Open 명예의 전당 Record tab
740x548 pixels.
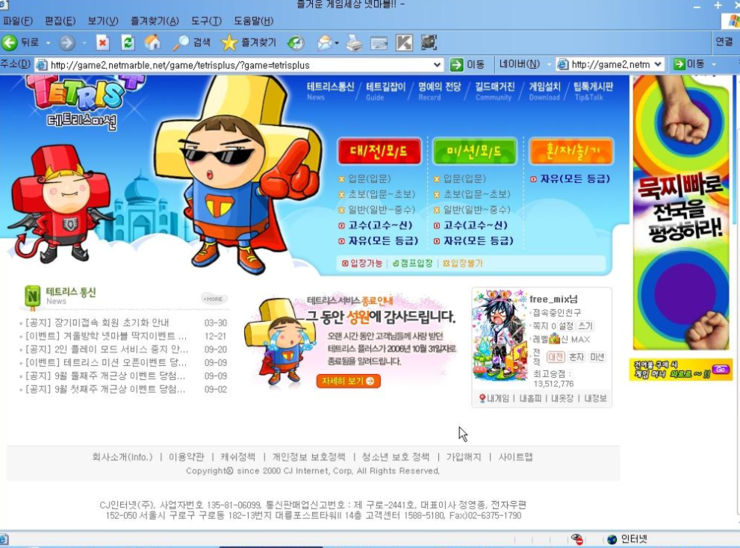coord(439,91)
